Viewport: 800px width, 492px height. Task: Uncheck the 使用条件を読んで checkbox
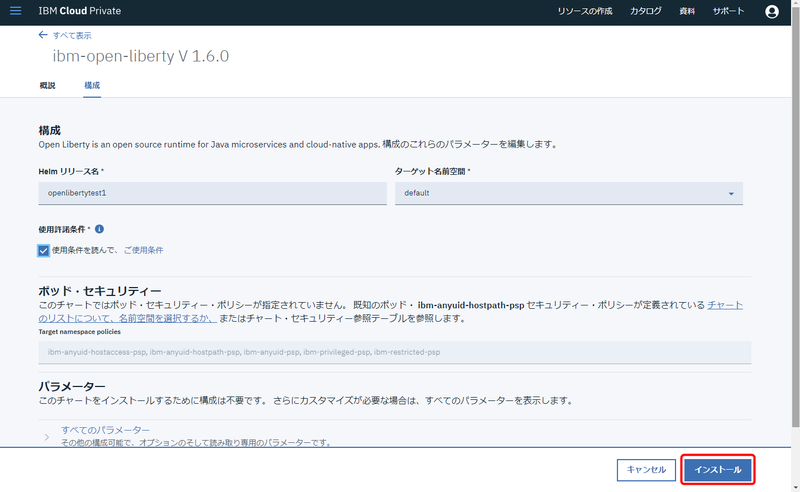pyautogui.click(x=43, y=250)
